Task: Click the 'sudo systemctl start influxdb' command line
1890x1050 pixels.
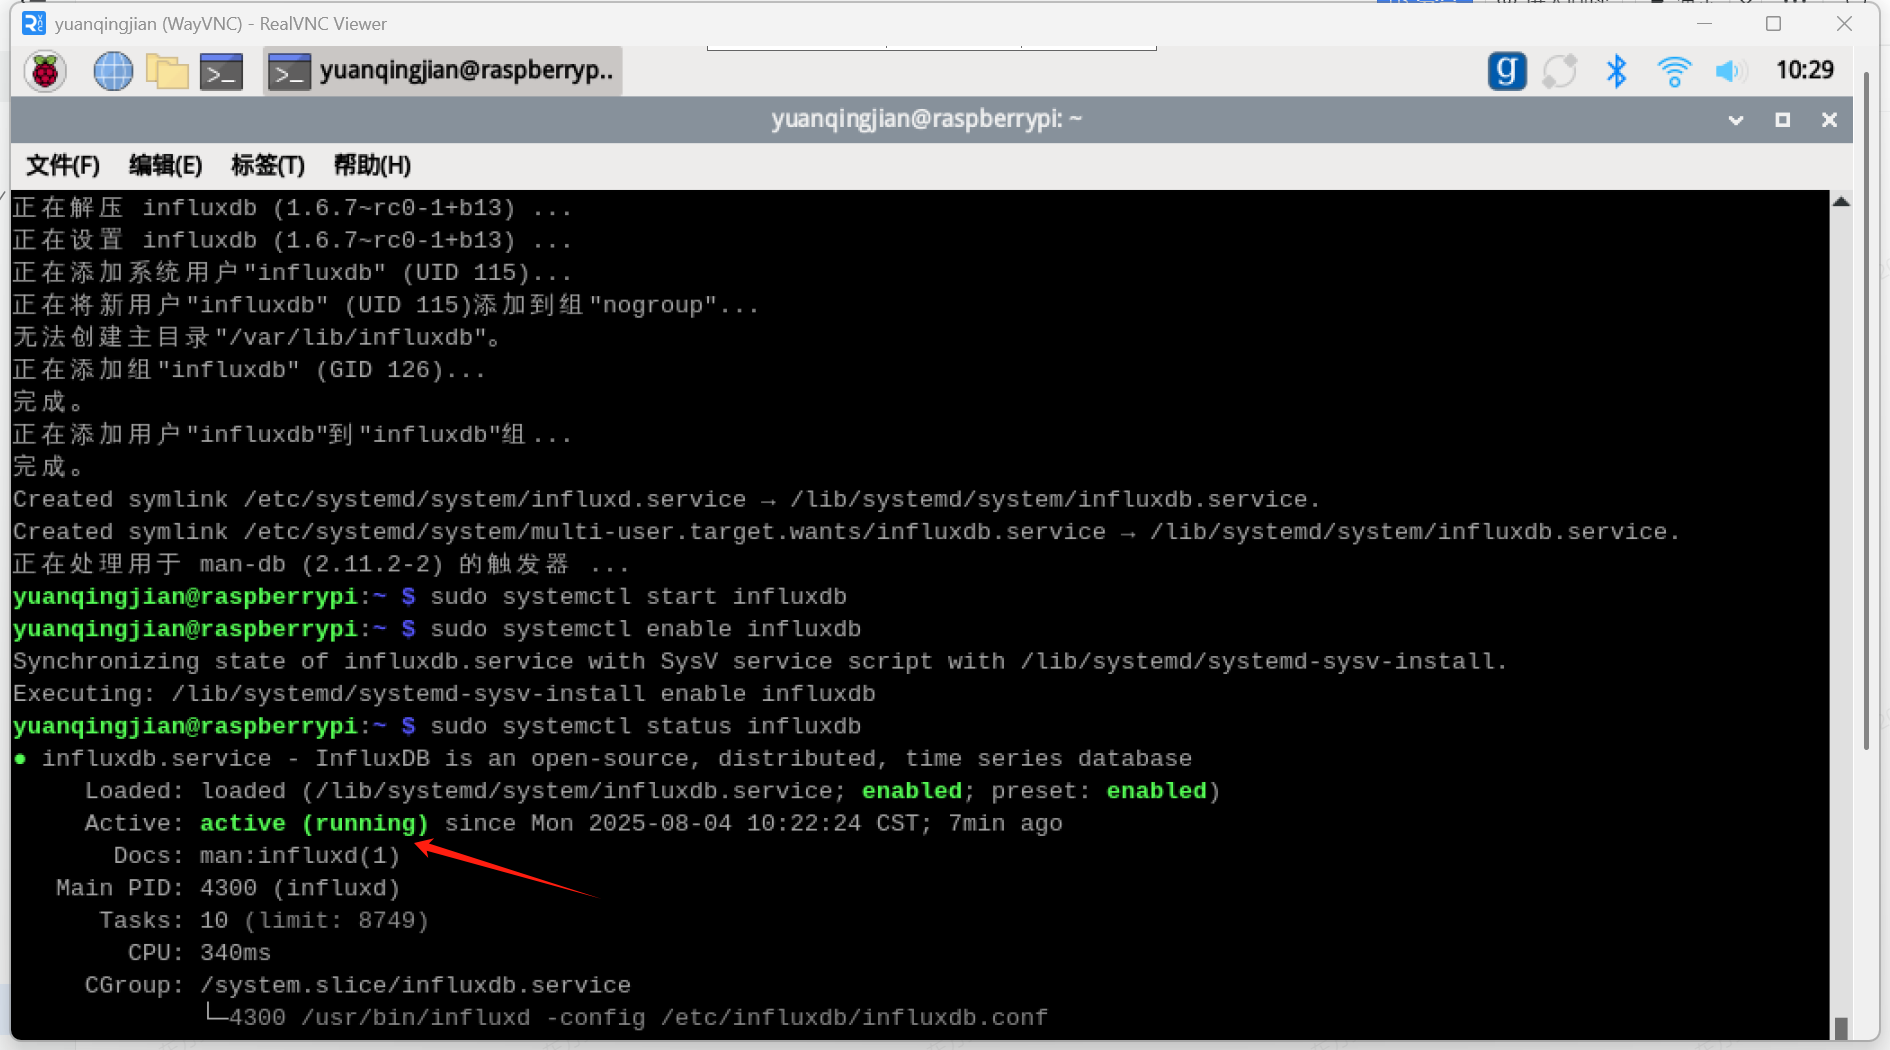Action: tap(638, 597)
